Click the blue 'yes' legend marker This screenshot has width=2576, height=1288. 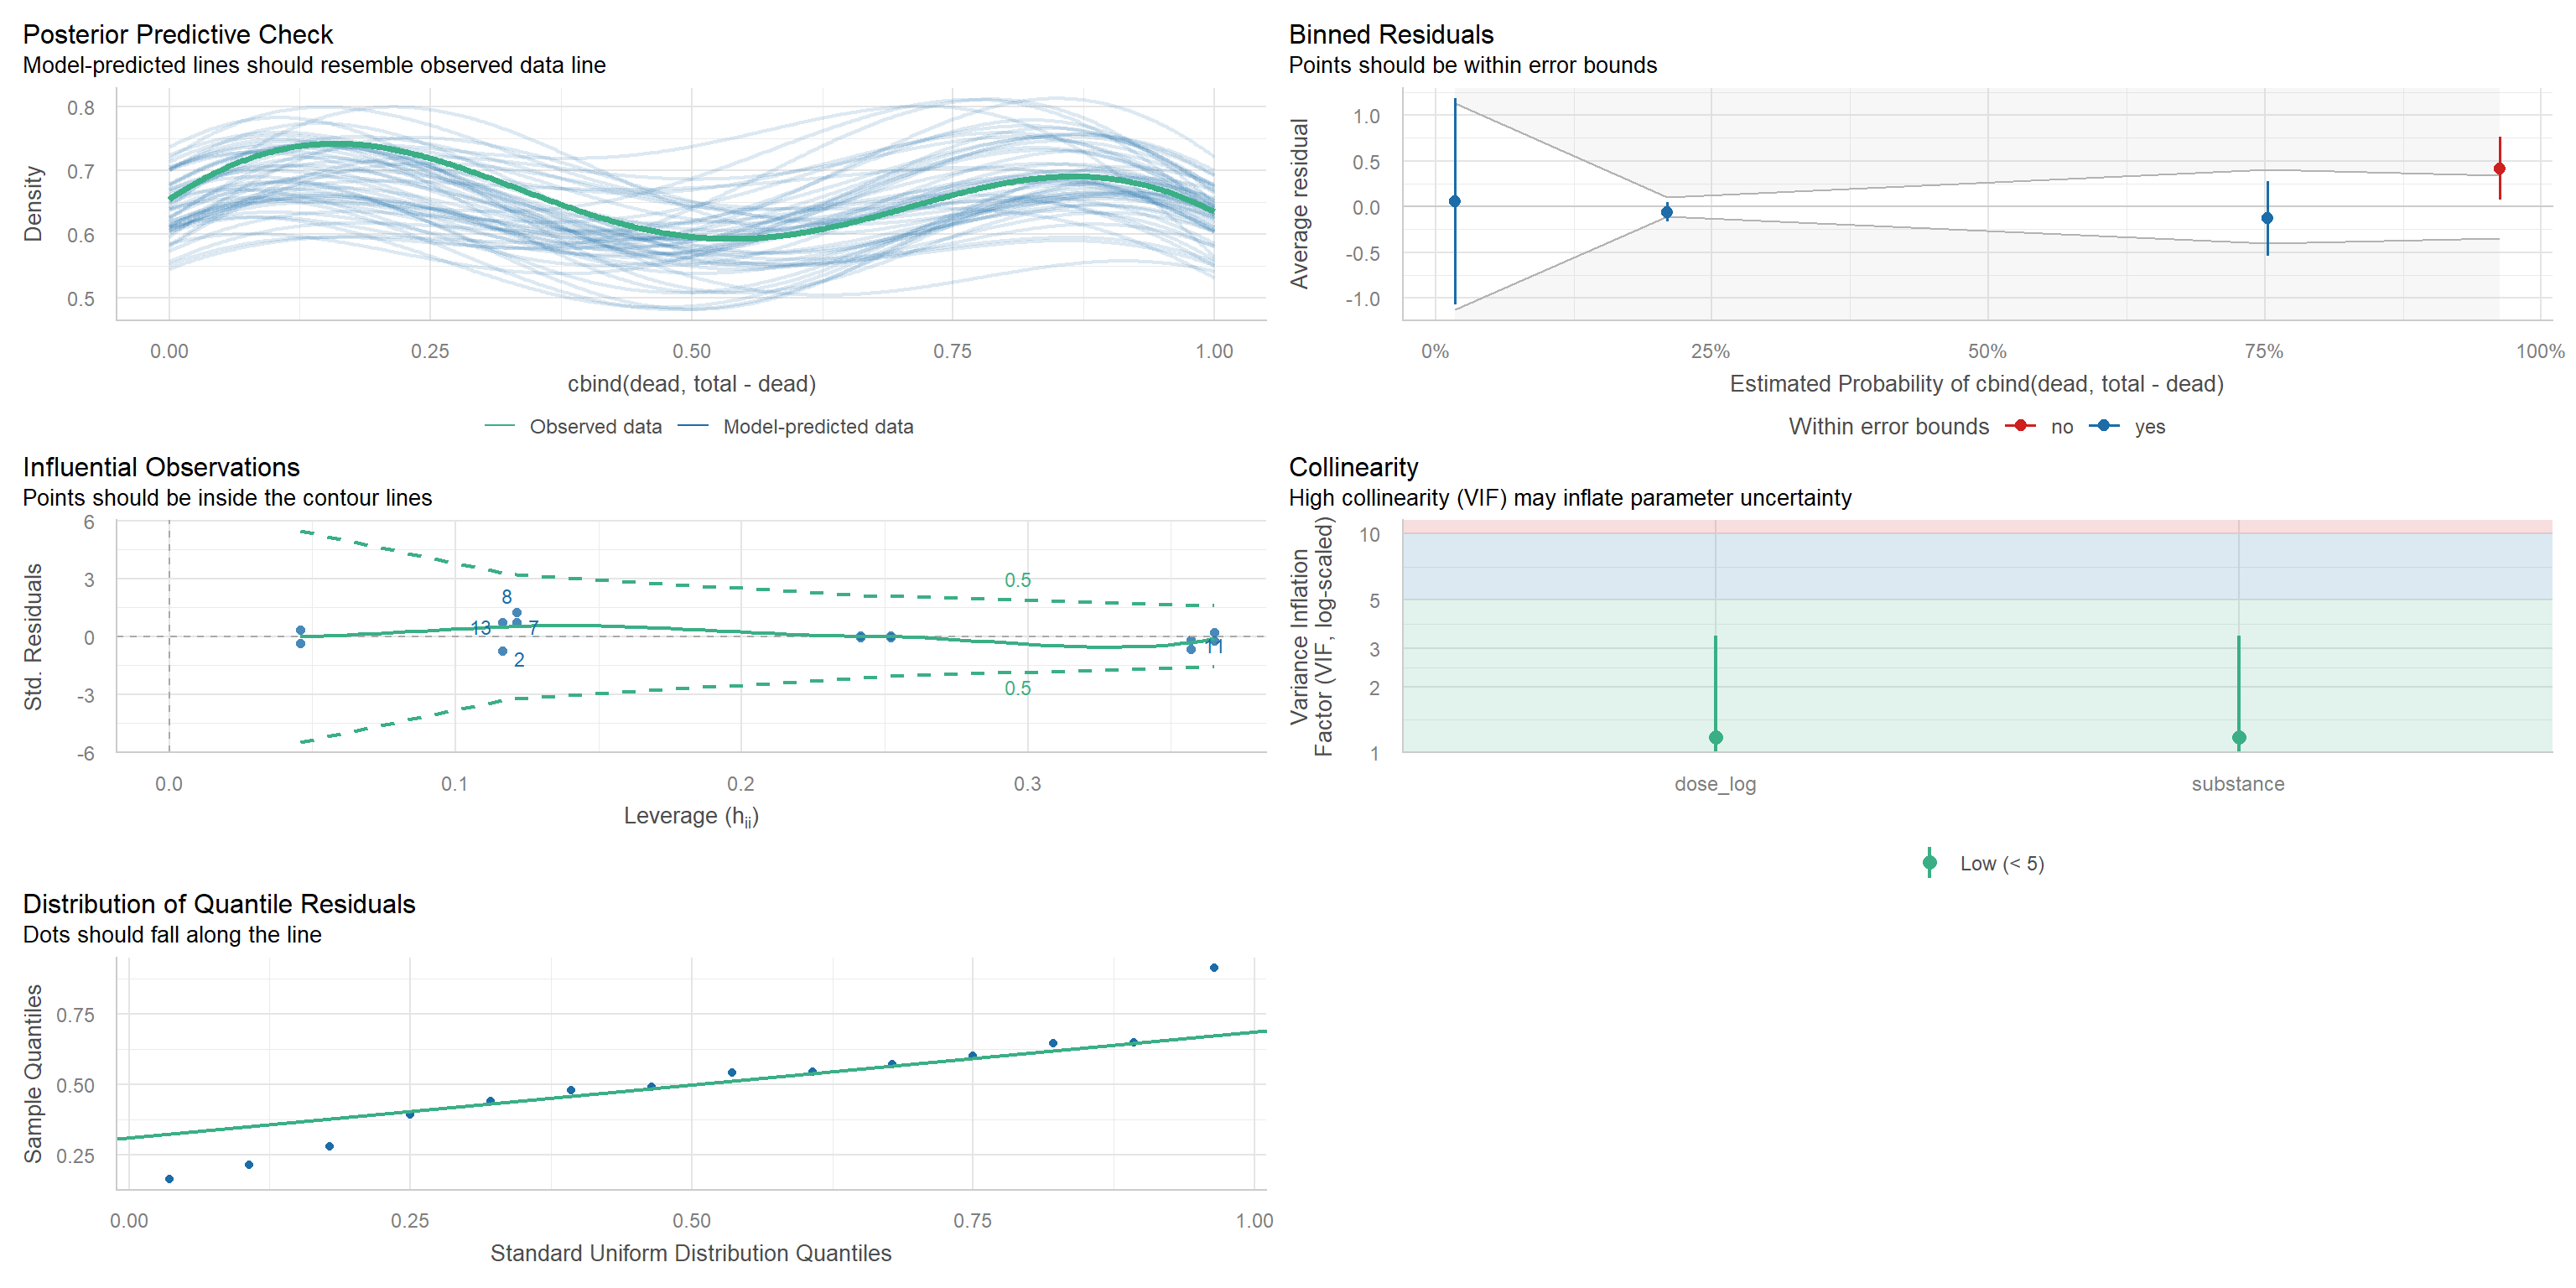point(2104,426)
